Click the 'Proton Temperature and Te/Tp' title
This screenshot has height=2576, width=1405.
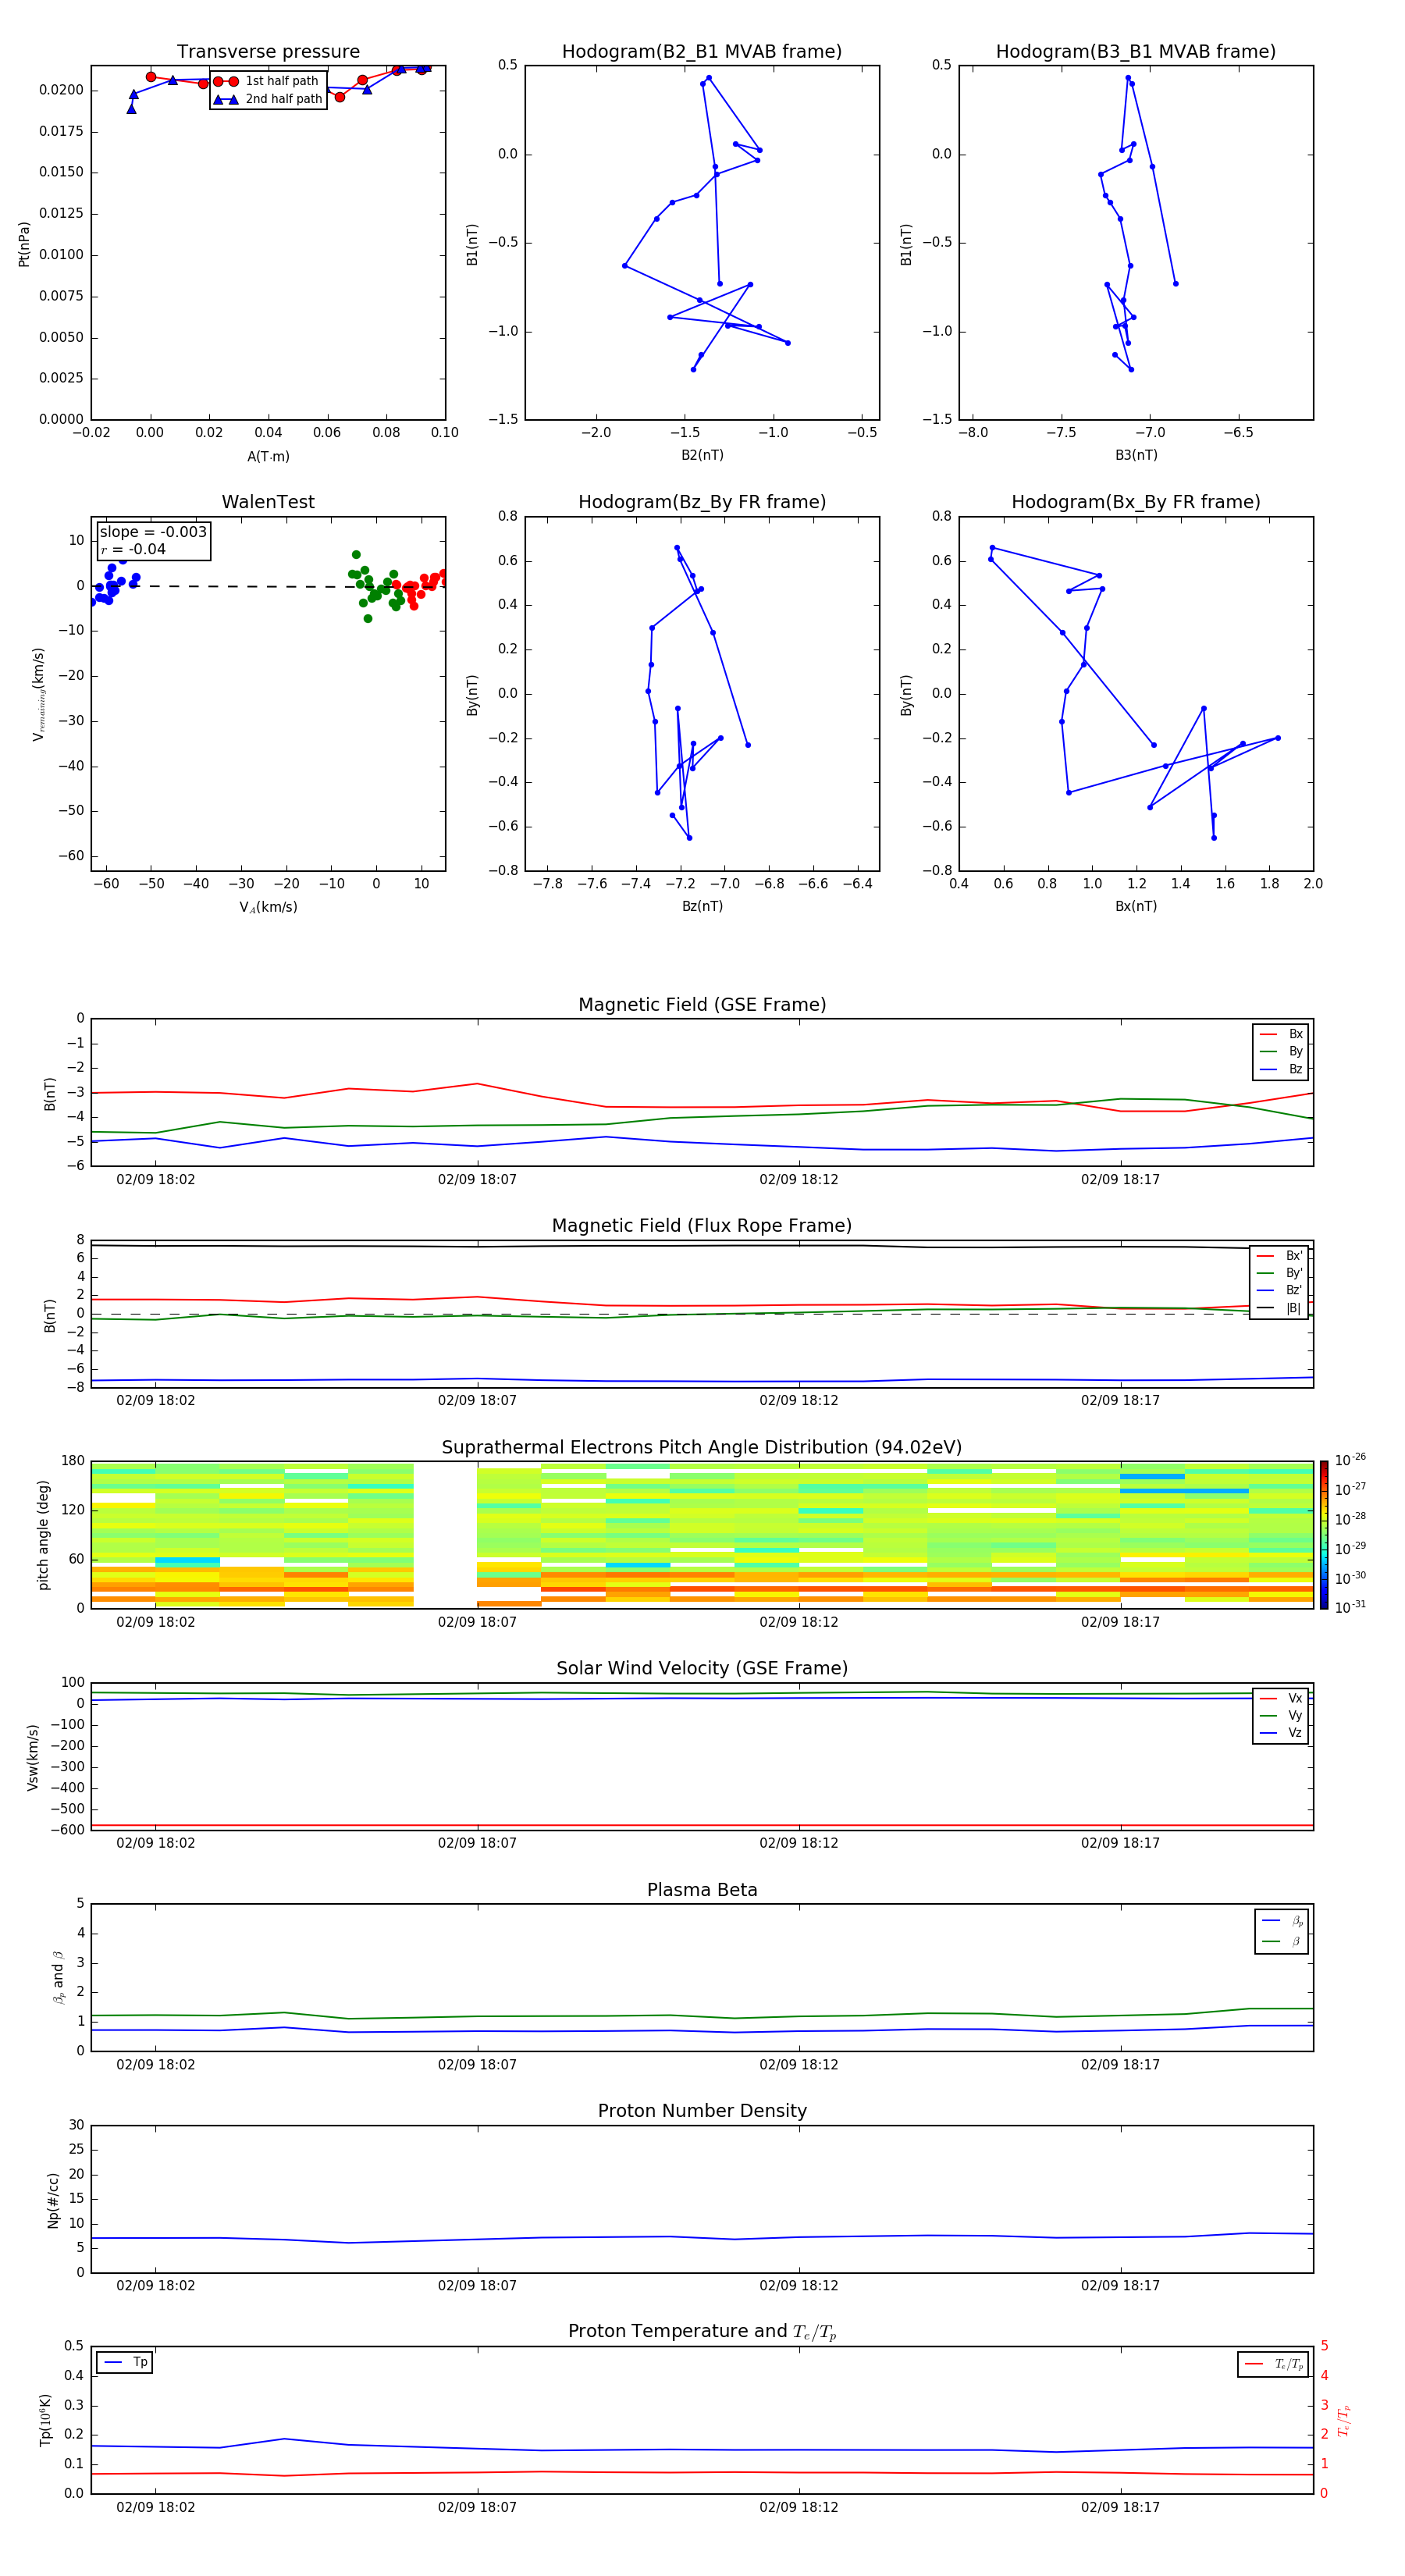pos(702,2332)
